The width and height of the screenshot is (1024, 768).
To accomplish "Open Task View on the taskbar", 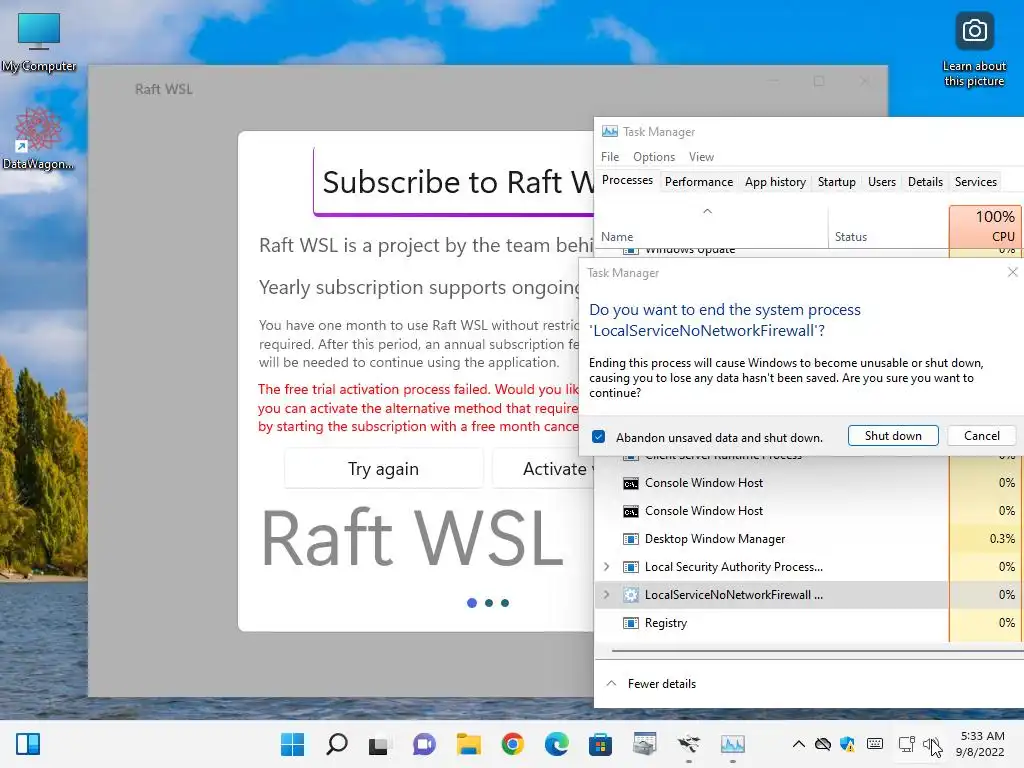I will click(379, 745).
